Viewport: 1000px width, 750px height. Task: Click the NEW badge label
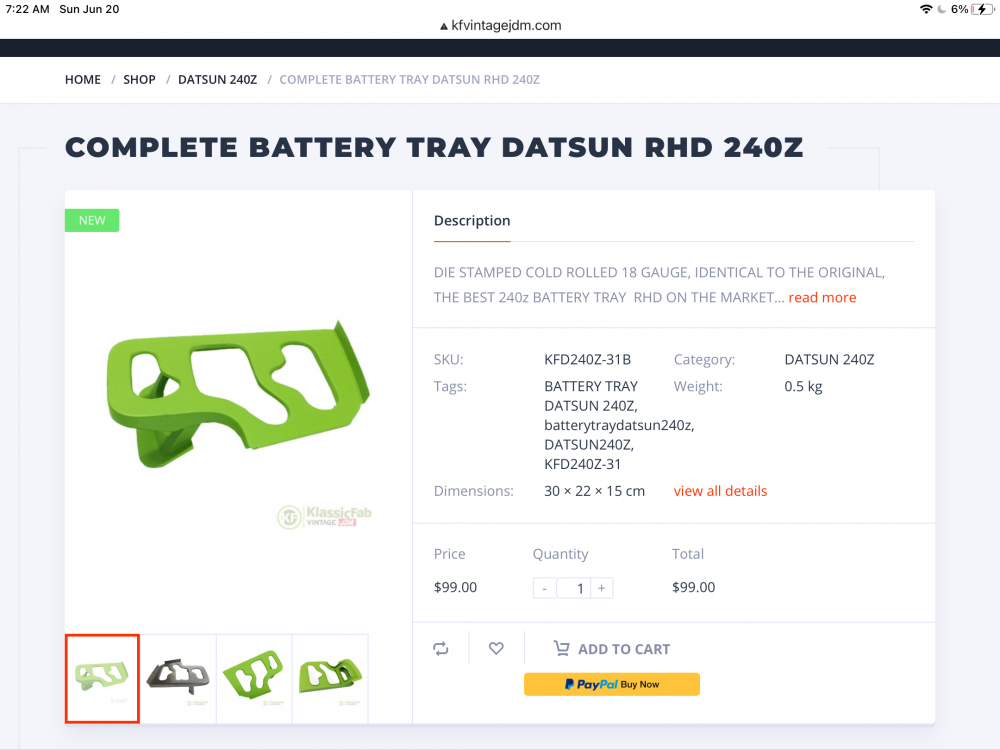pos(92,221)
